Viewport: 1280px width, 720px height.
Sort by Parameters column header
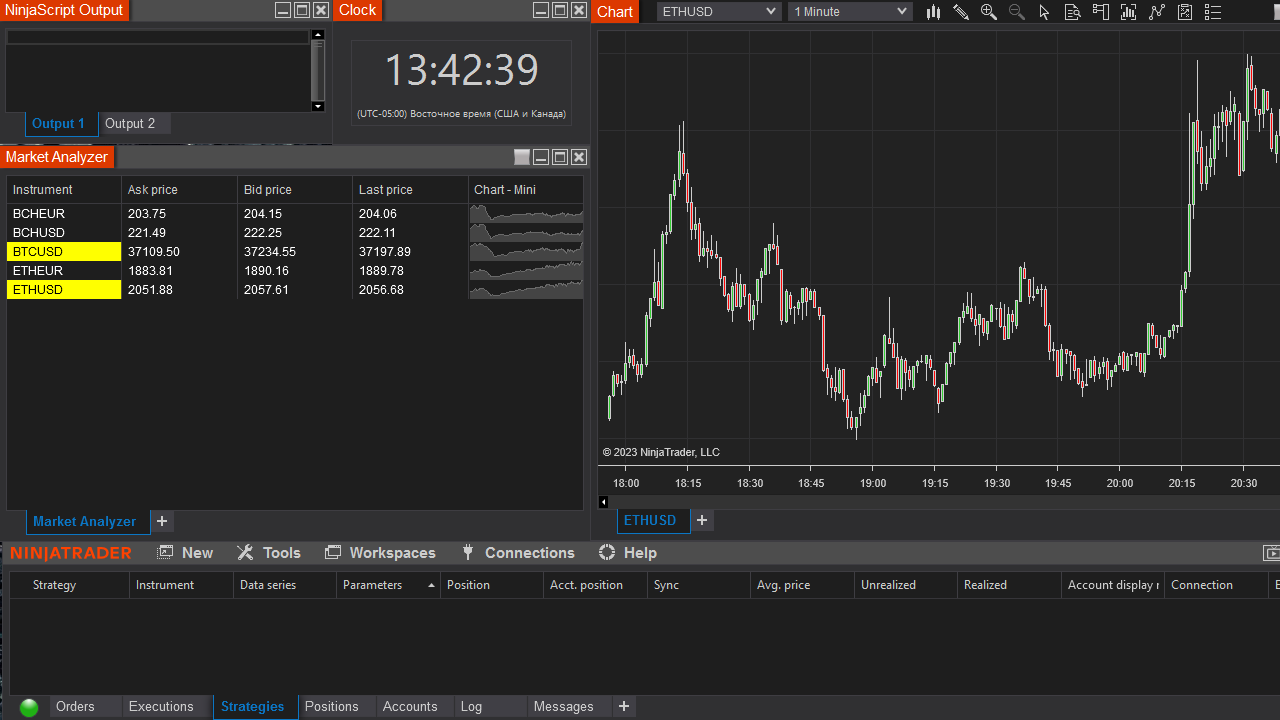click(x=388, y=585)
